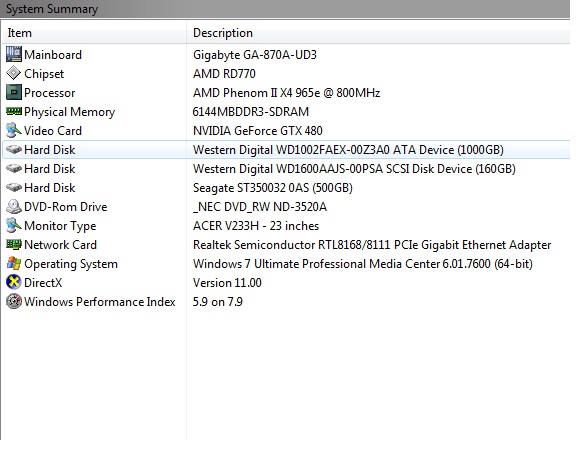
Task: Click the AMD Phenom II X4 965e value
Action: point(286,93)
